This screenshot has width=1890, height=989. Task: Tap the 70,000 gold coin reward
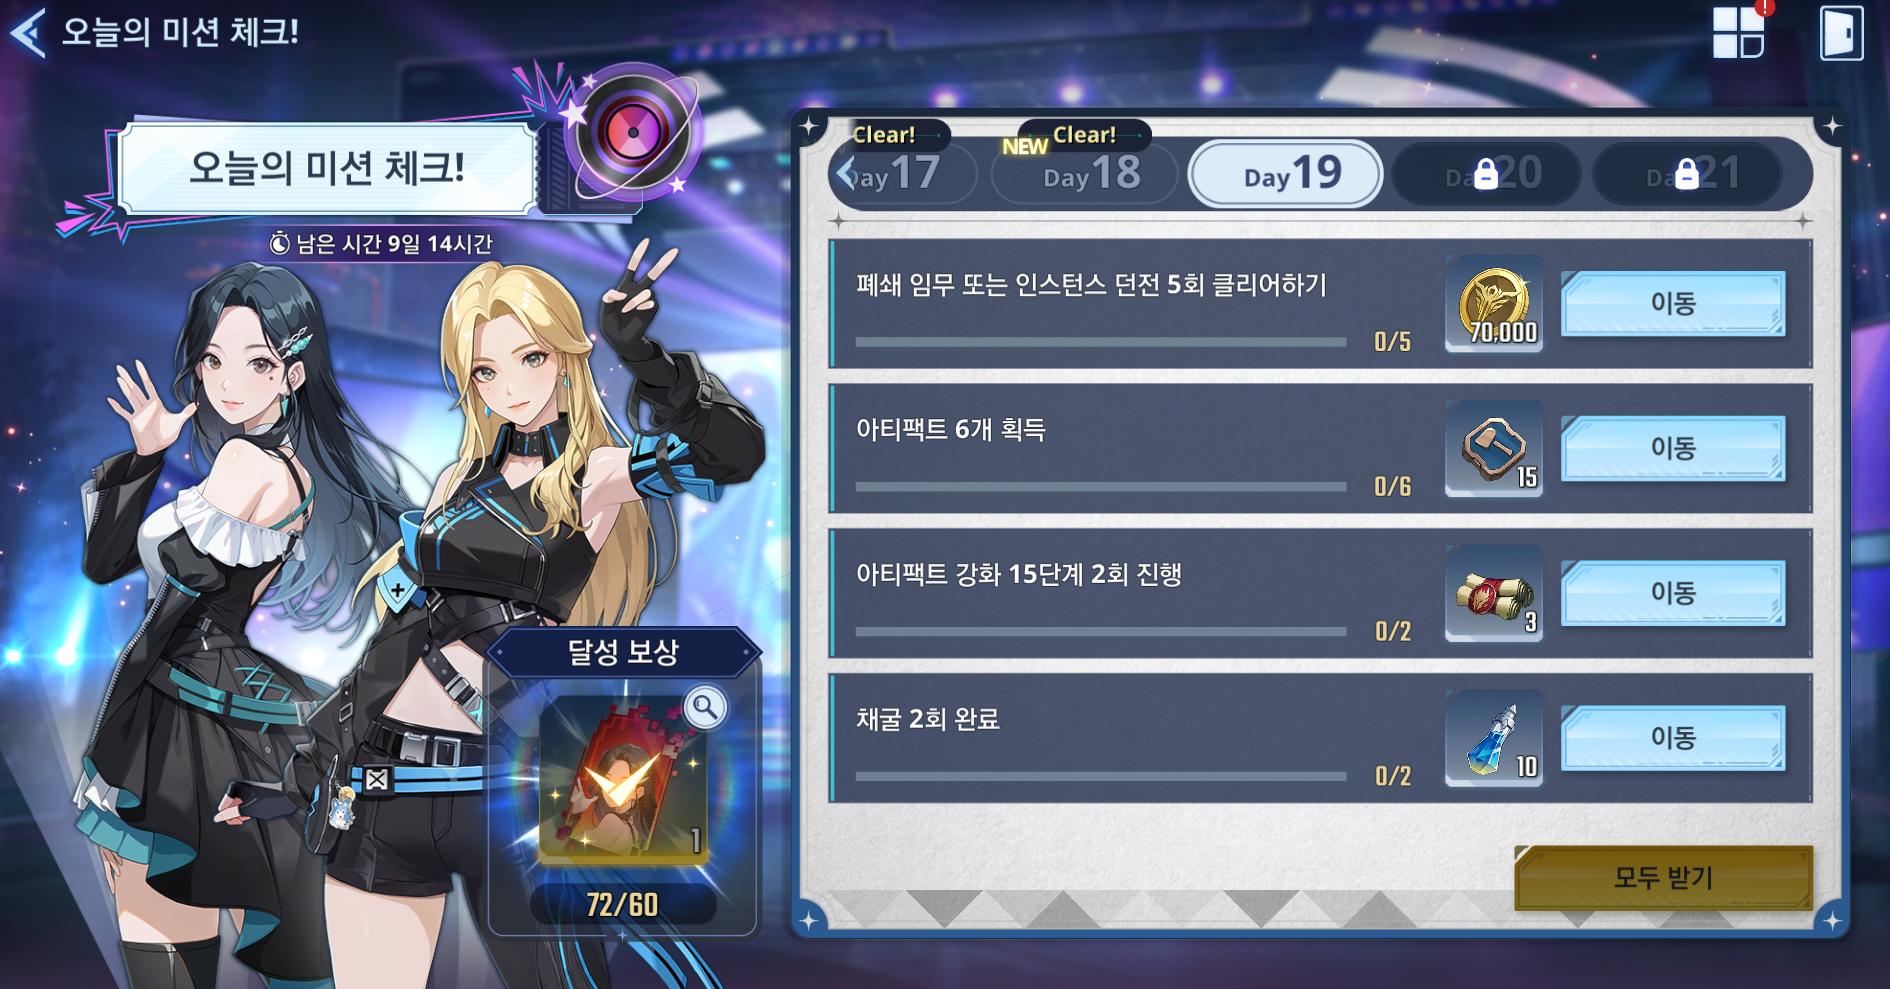[x=1494, y=304]
